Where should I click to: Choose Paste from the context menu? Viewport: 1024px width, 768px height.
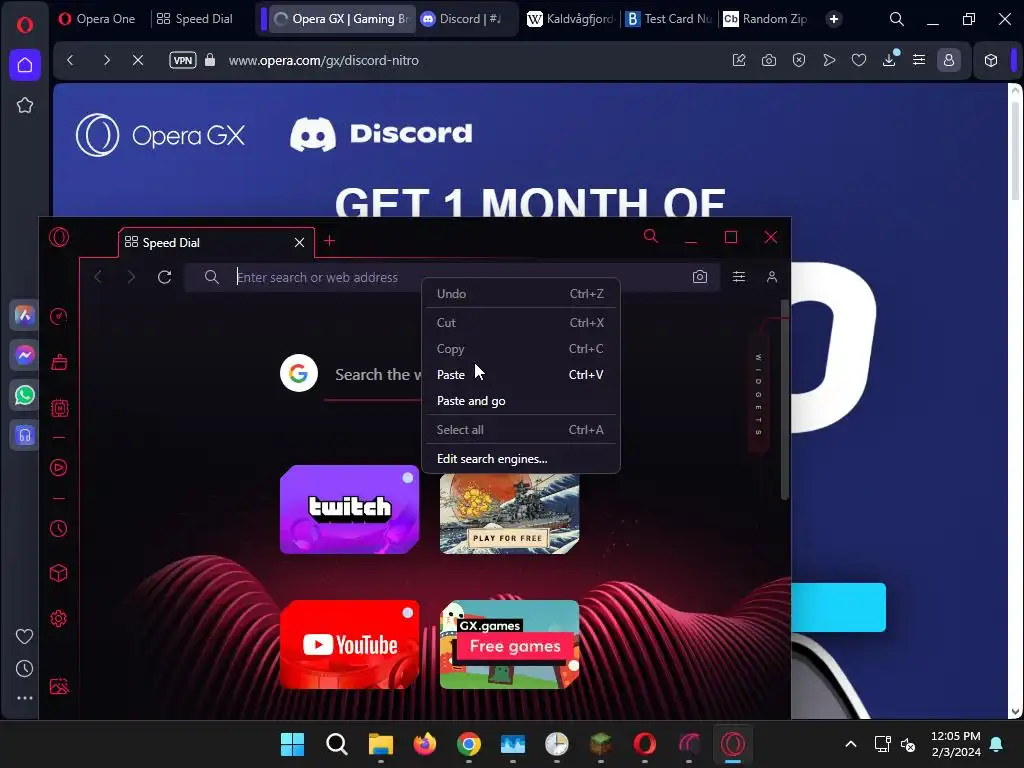(520, 375)
